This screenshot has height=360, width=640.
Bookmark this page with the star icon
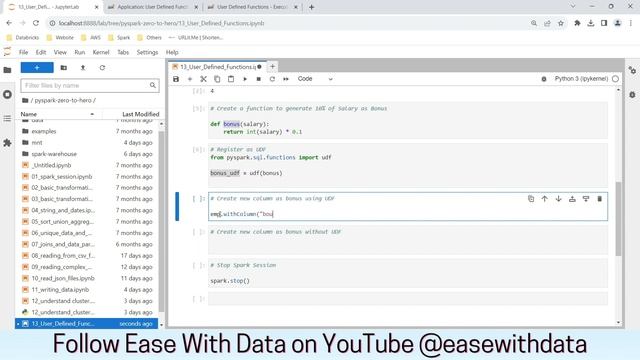click(x=561, y=23)
